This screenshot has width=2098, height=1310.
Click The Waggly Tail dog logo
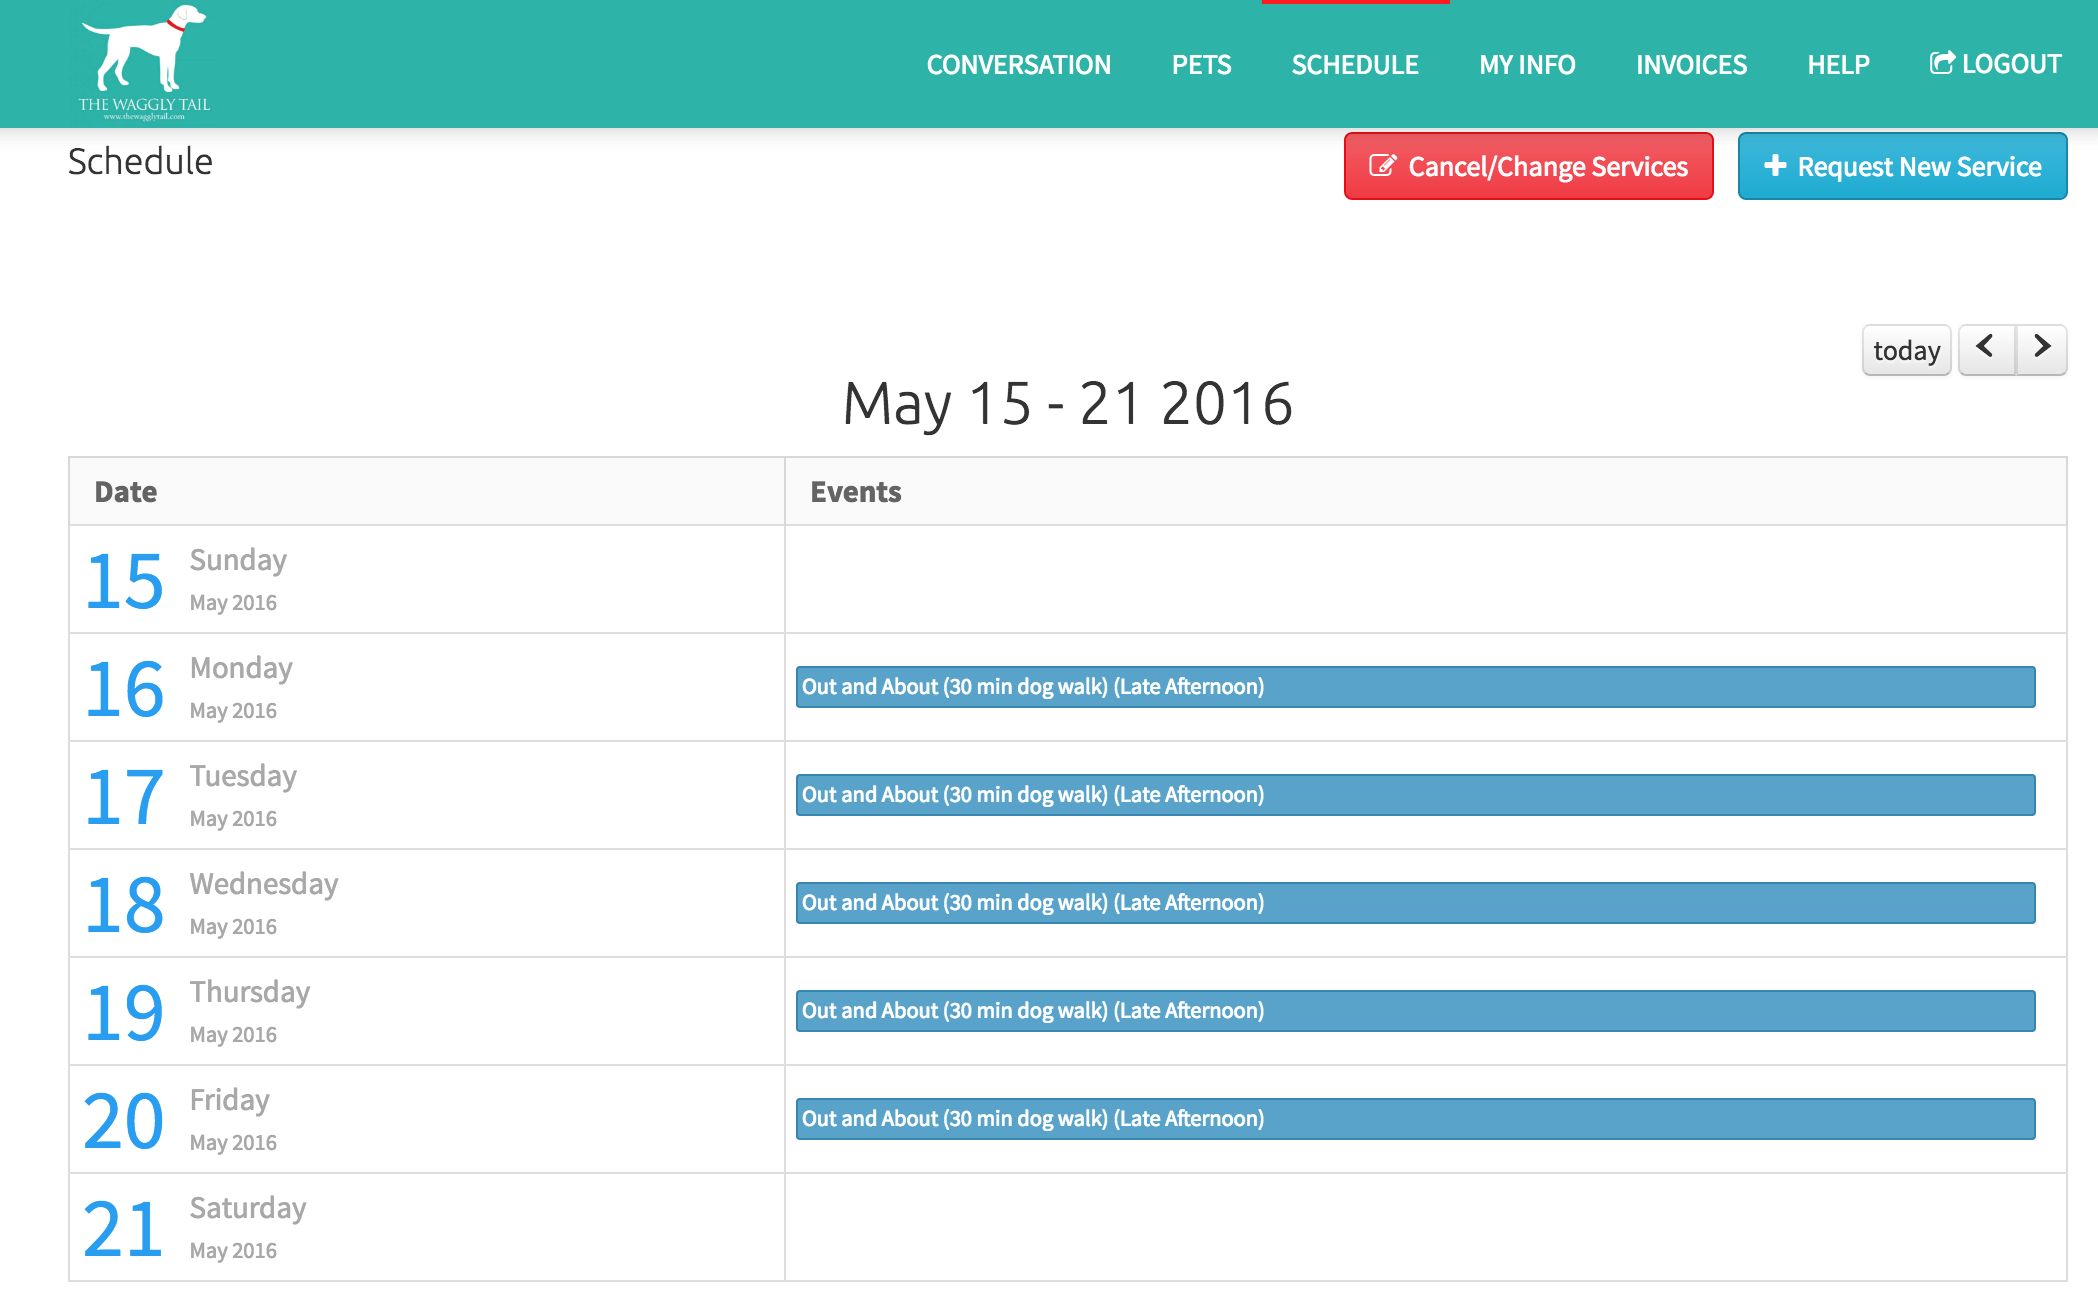[144, 62]
